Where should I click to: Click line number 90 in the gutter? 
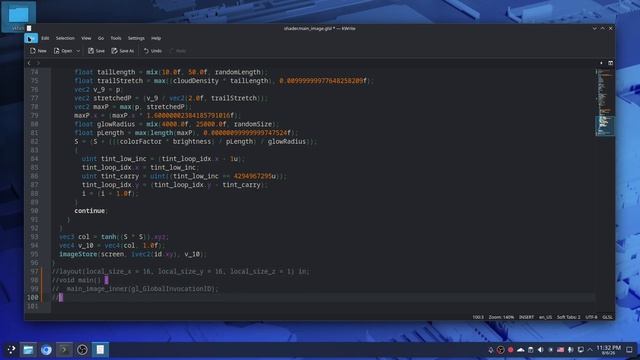click(x=34, y=211)
